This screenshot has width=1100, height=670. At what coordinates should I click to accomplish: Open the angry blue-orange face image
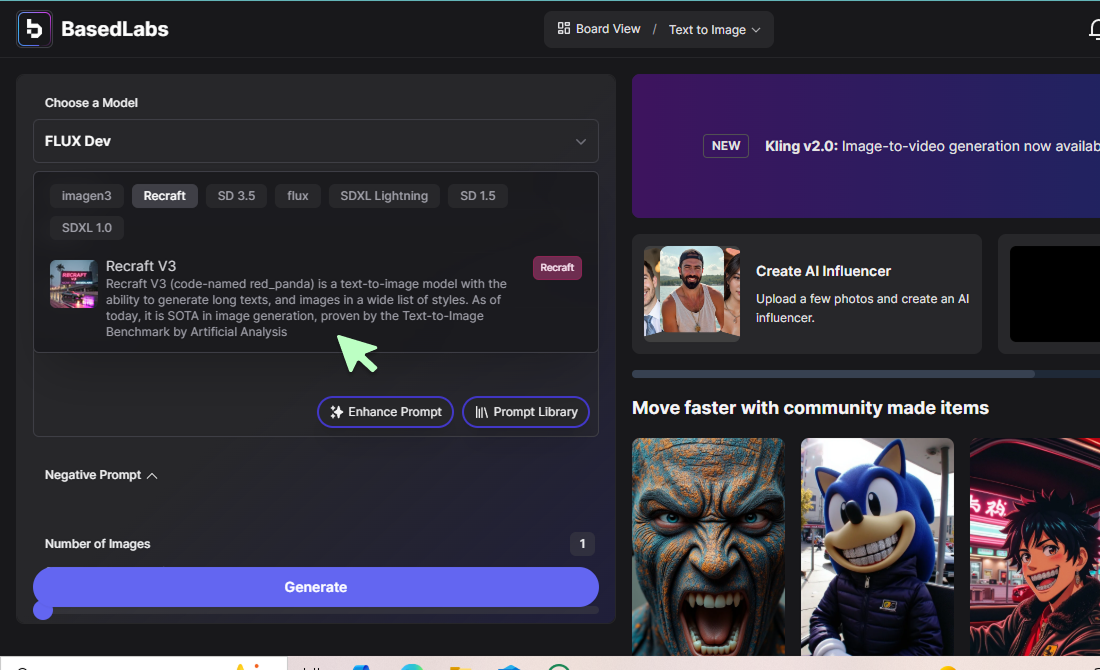pos(708,547)
